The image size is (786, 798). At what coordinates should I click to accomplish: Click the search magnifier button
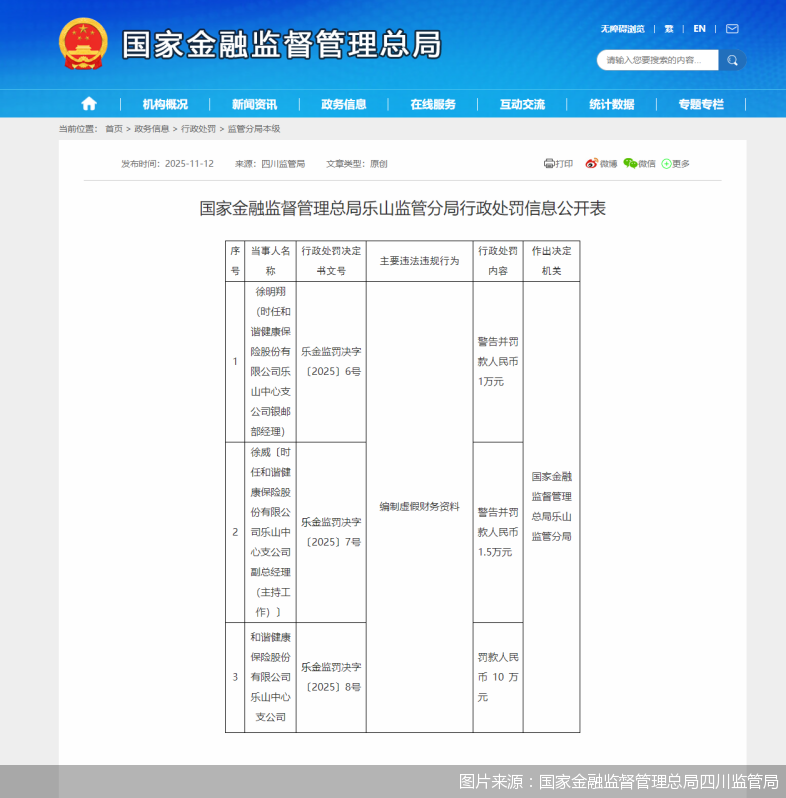pos(732,61)
